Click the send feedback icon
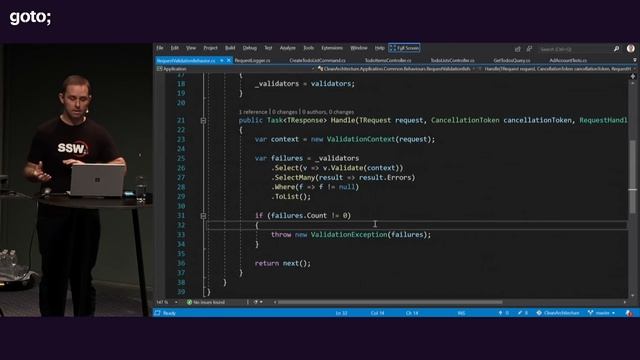This screenshot has height=360, width=640. (x=529, y=49)
